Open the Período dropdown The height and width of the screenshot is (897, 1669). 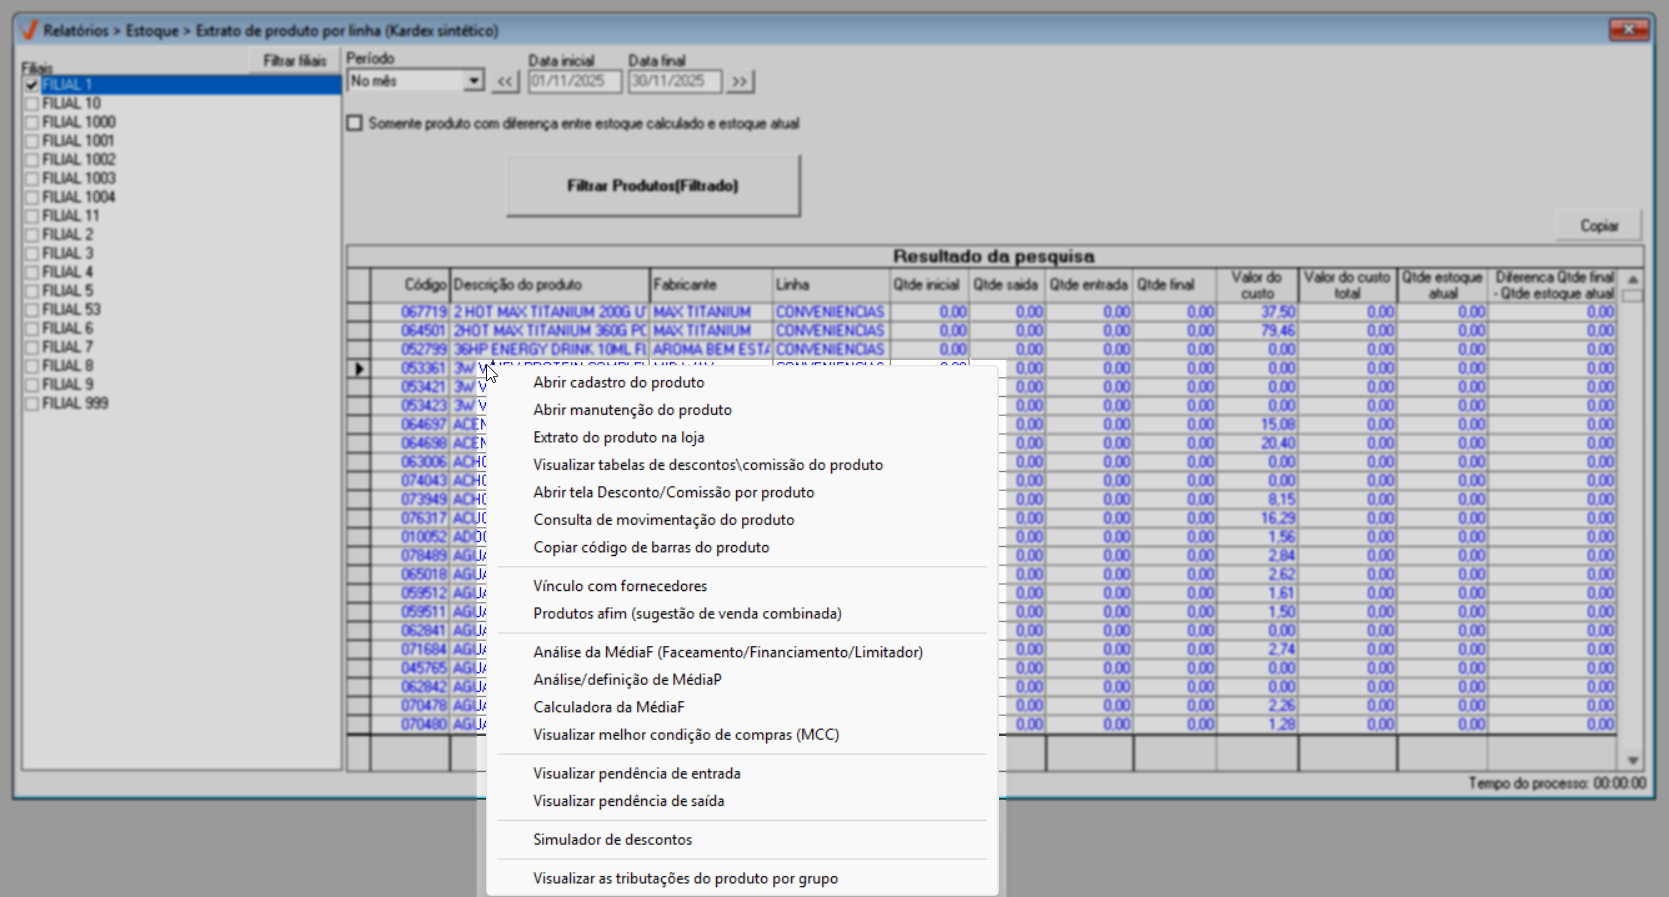[x=473, y=81]
